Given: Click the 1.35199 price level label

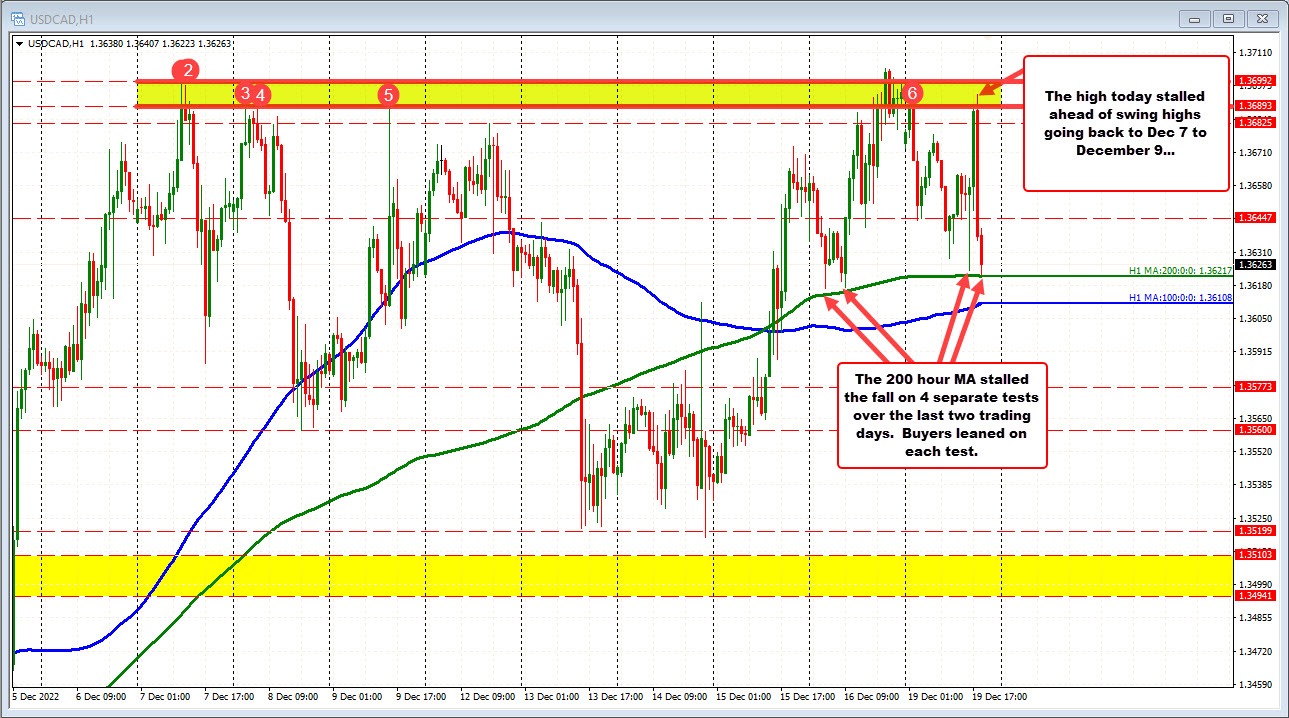Looking at the screenshot, I should 1253,530.
